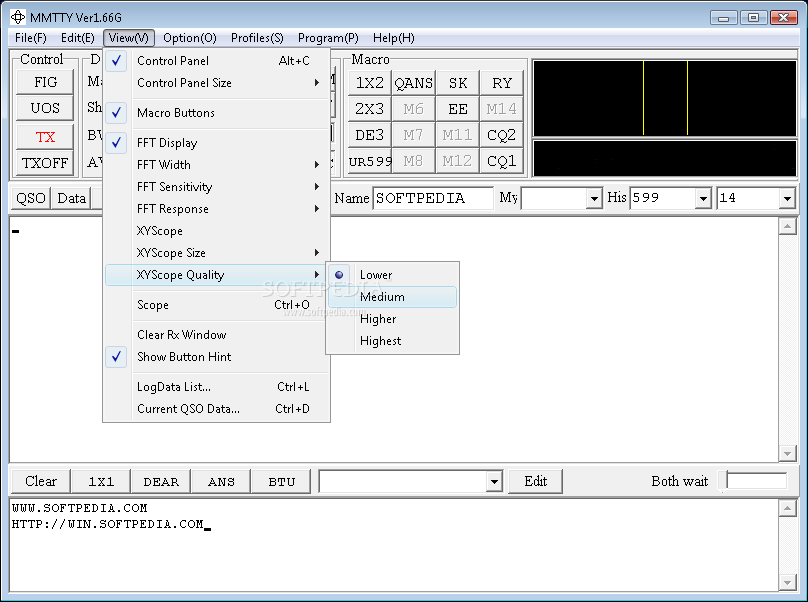Click the Data button
Viewport: 808px width, 602px height.
pos(71,198)
